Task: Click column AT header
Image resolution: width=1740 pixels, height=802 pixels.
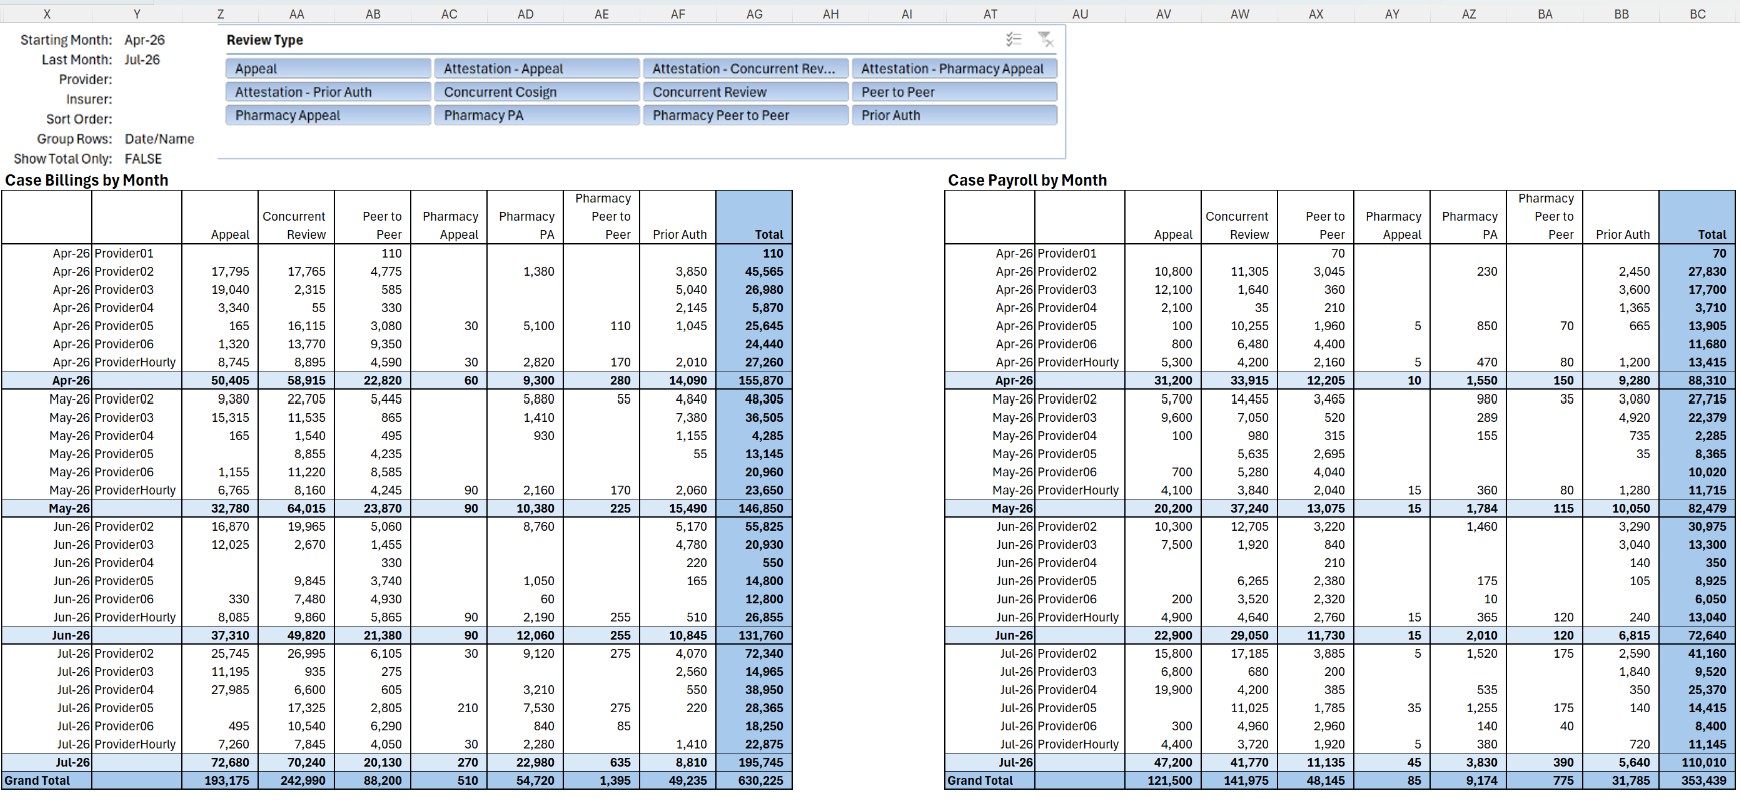Action: point(990,14)
